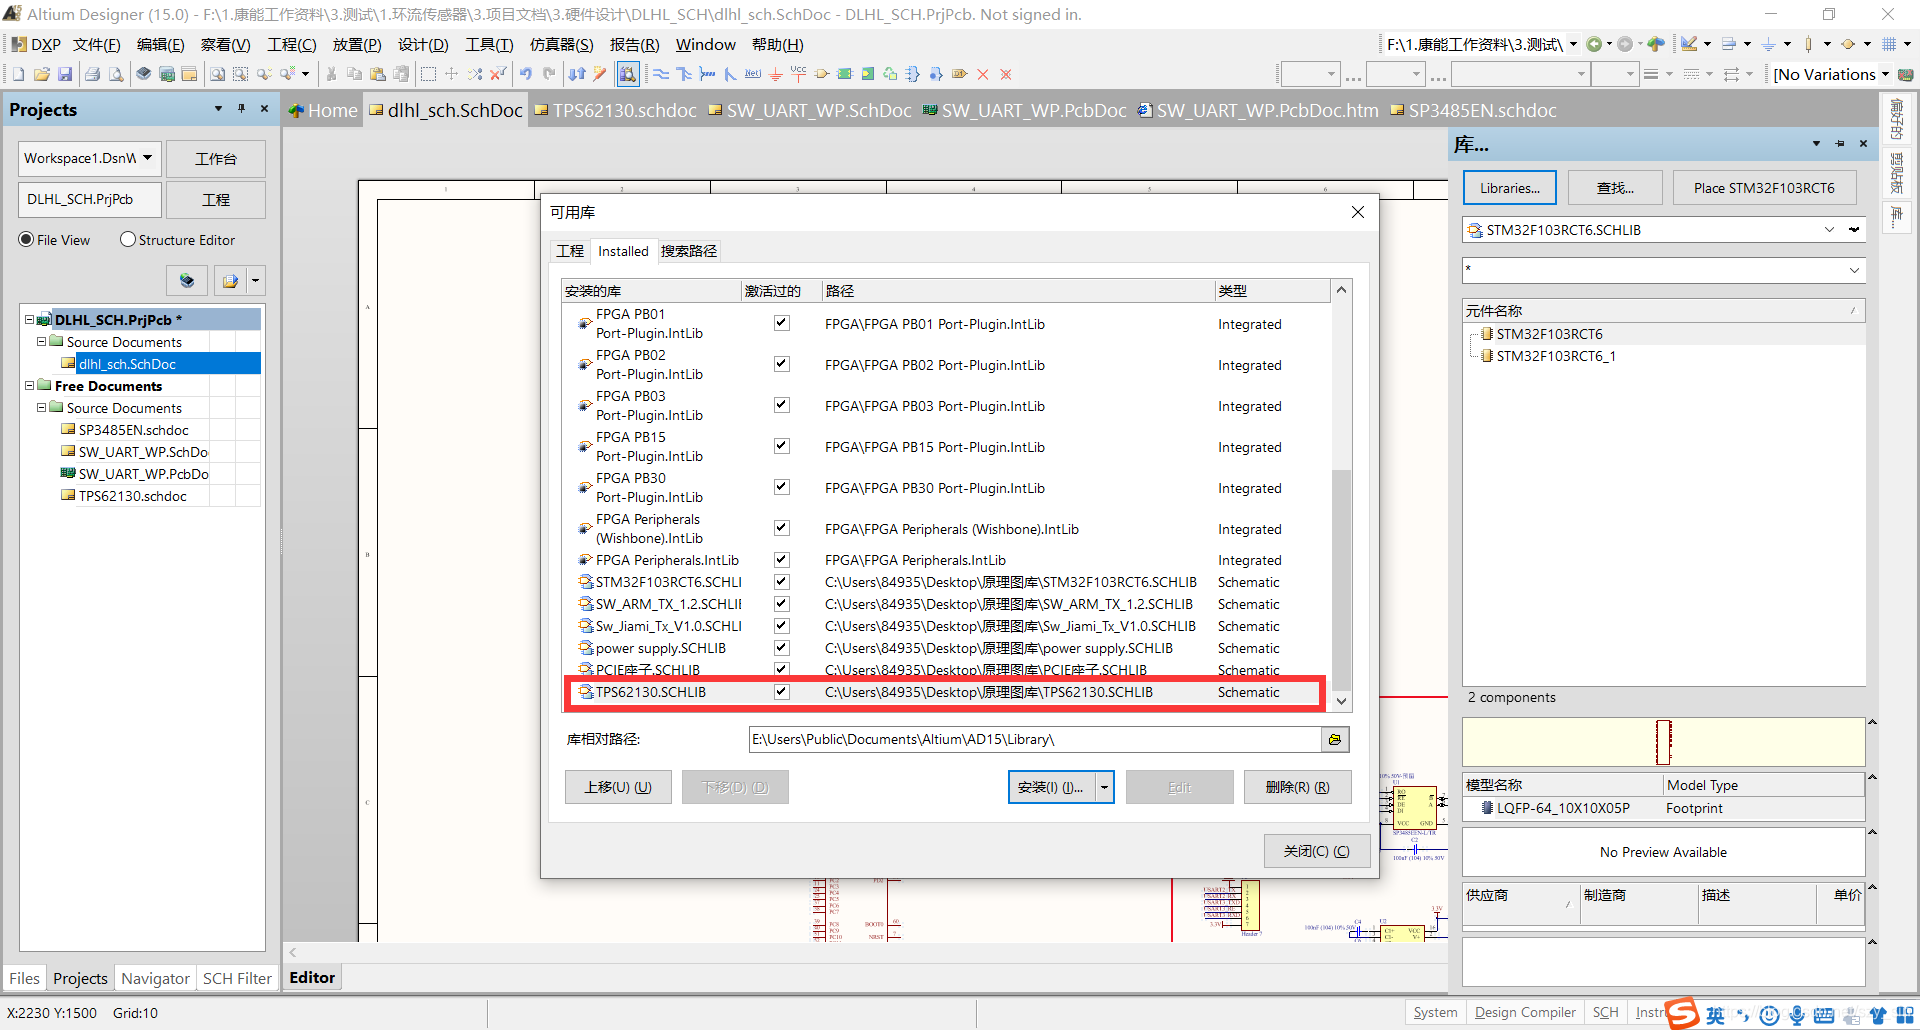Click the Print toolbar icon
1920x1030 pixels.
tap(92, 74)
